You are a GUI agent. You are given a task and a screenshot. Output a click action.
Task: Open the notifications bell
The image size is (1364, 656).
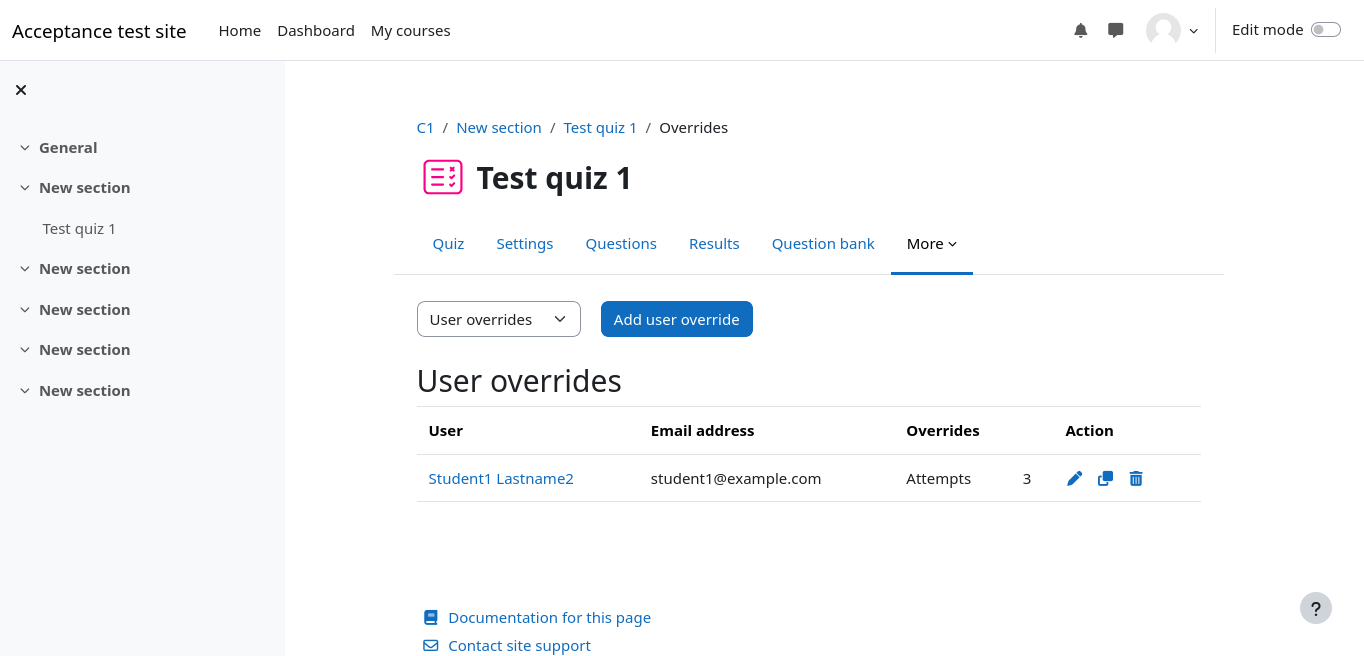(x=1081, y=31)
